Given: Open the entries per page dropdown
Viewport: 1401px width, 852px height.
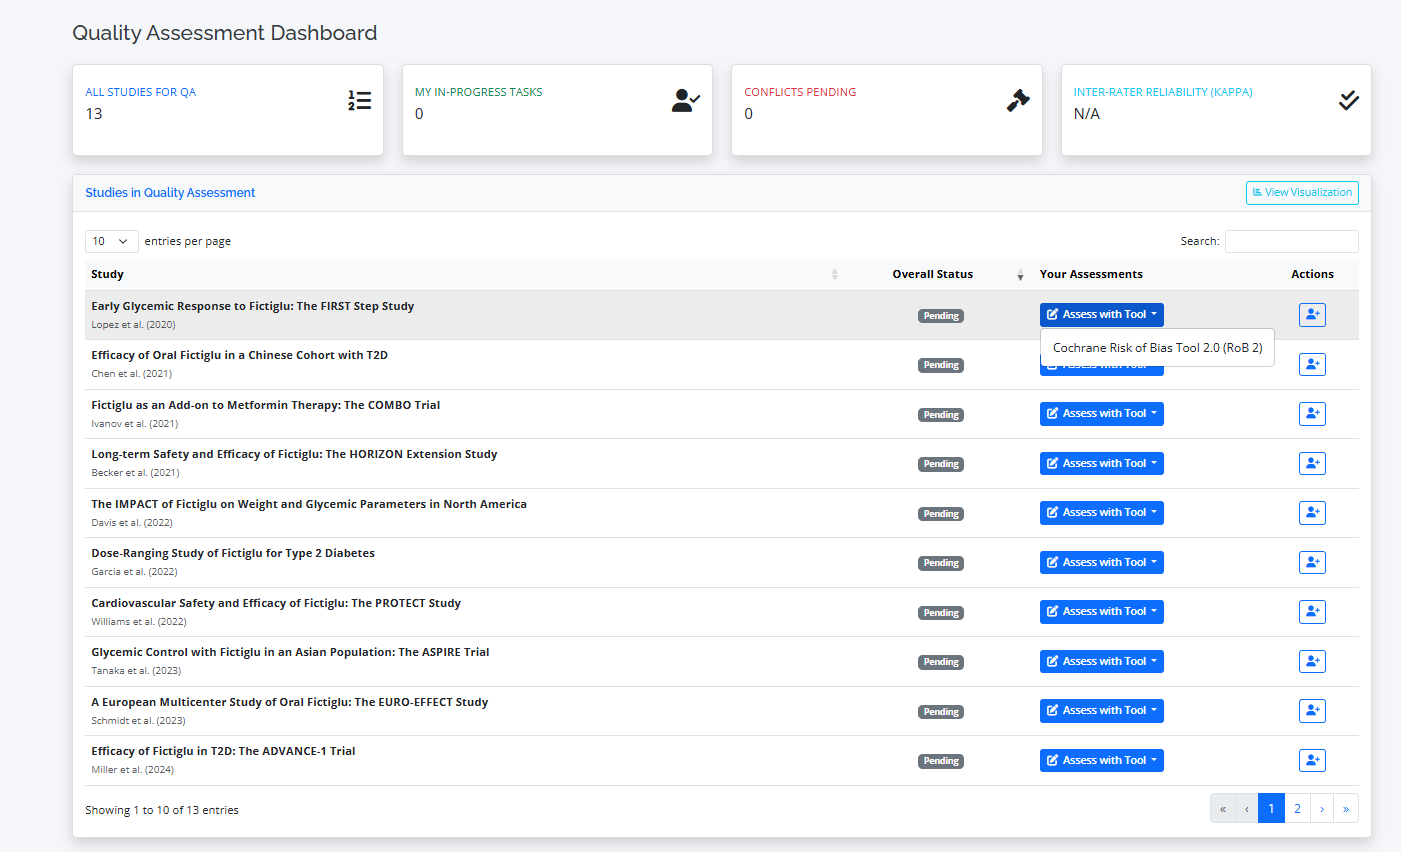Looking at the screenshot, I should click(x=111, y=241).
